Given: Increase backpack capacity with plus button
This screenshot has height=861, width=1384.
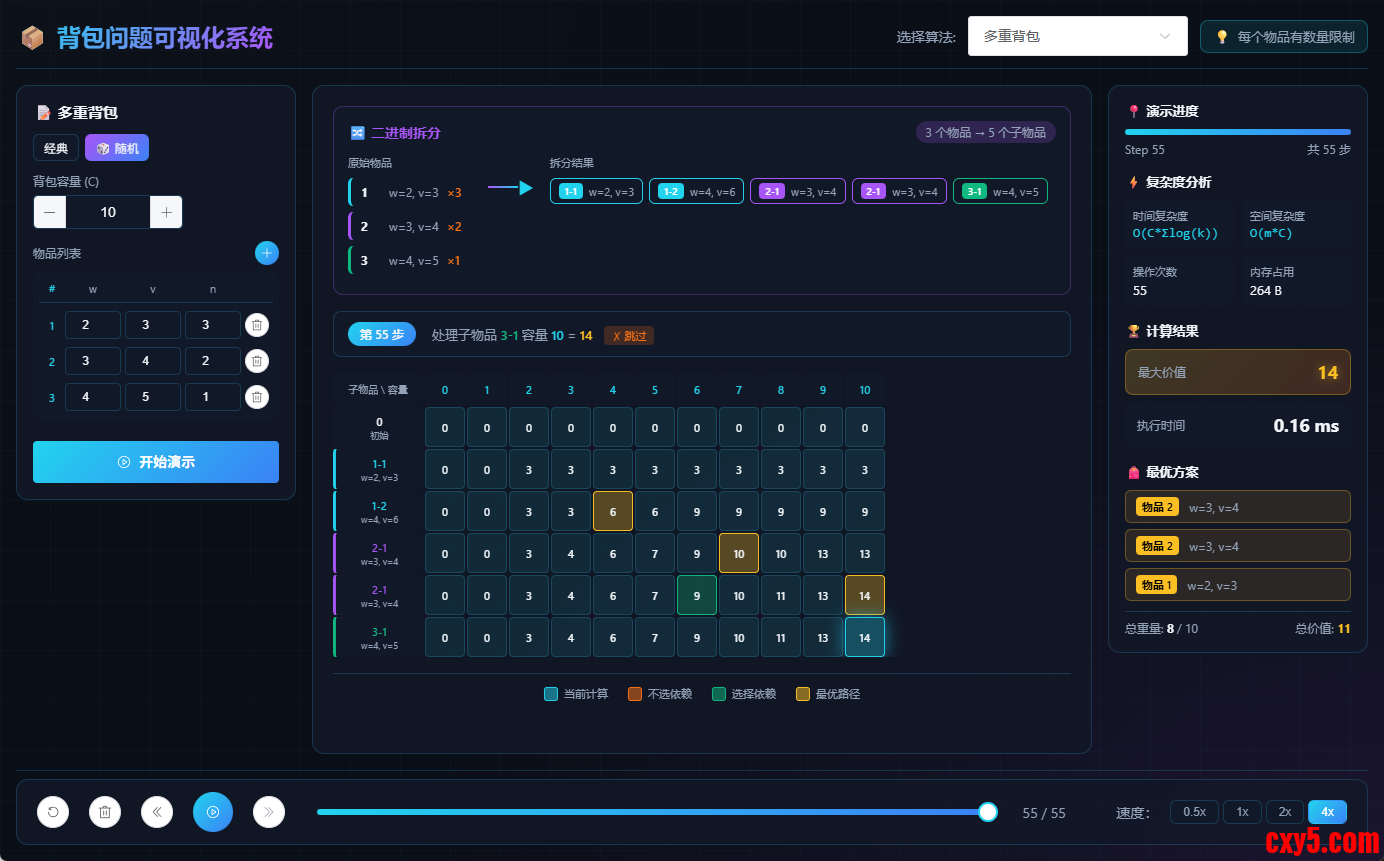Looking at the screenshot, I should [166, 212].
